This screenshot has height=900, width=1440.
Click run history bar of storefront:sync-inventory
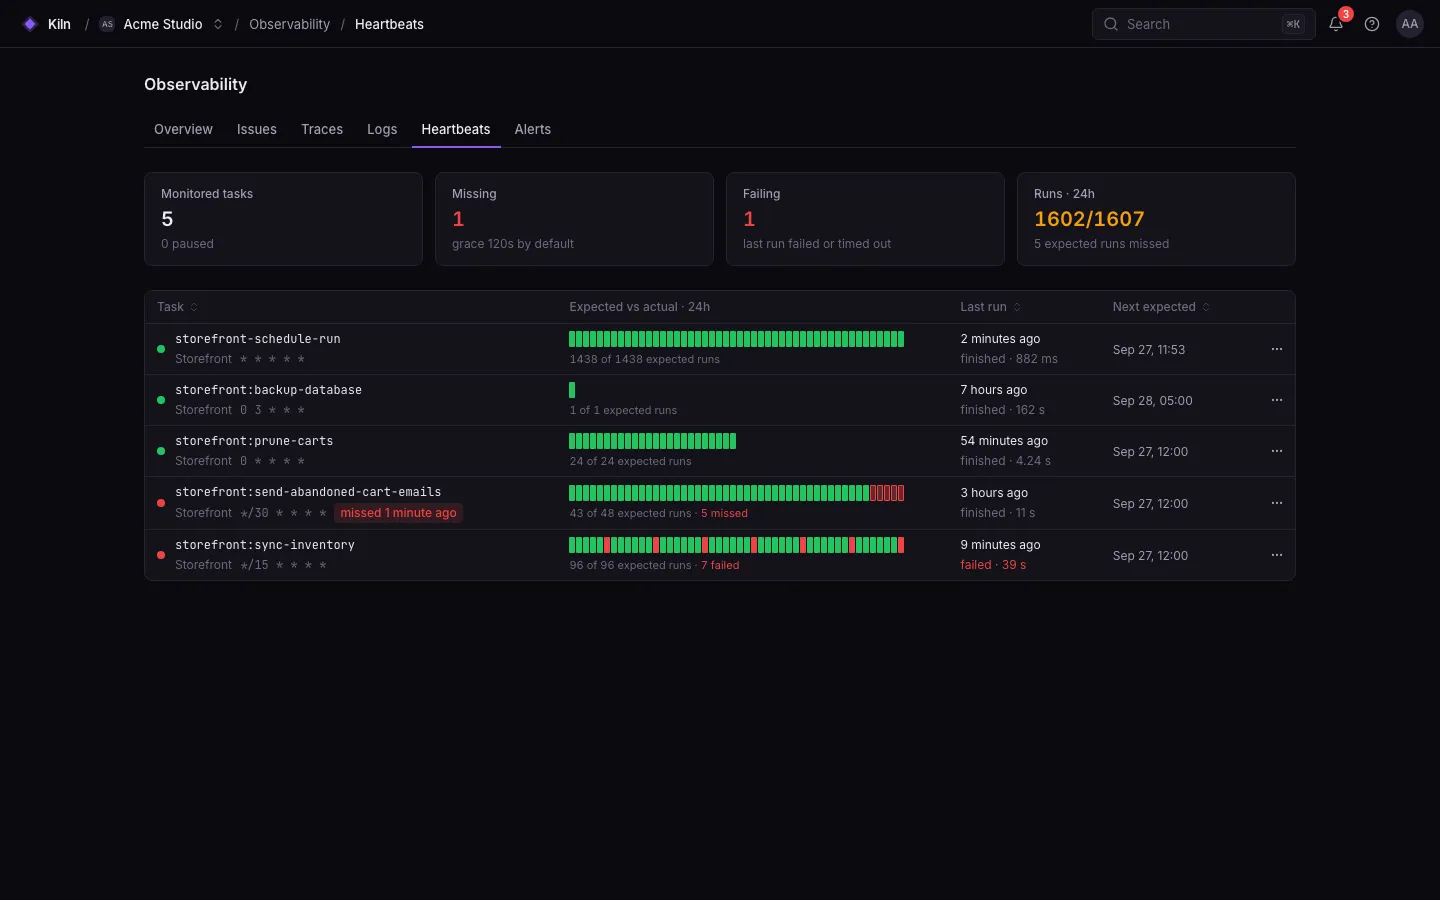(737, 545)
